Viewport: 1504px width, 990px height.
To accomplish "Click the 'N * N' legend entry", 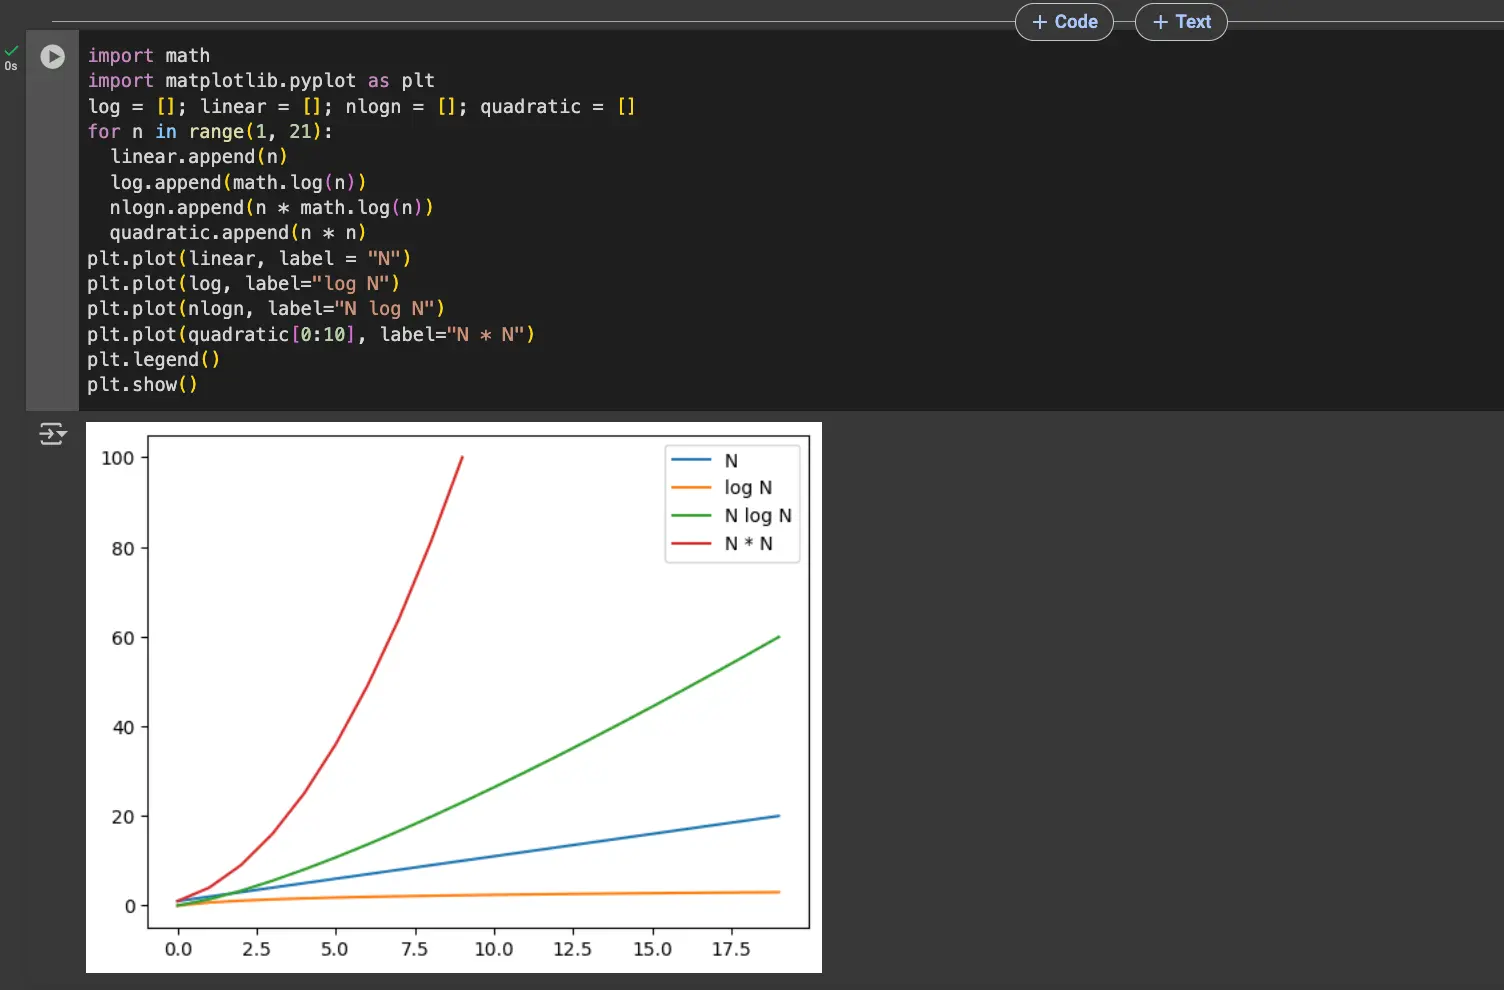I will point(722,544).
